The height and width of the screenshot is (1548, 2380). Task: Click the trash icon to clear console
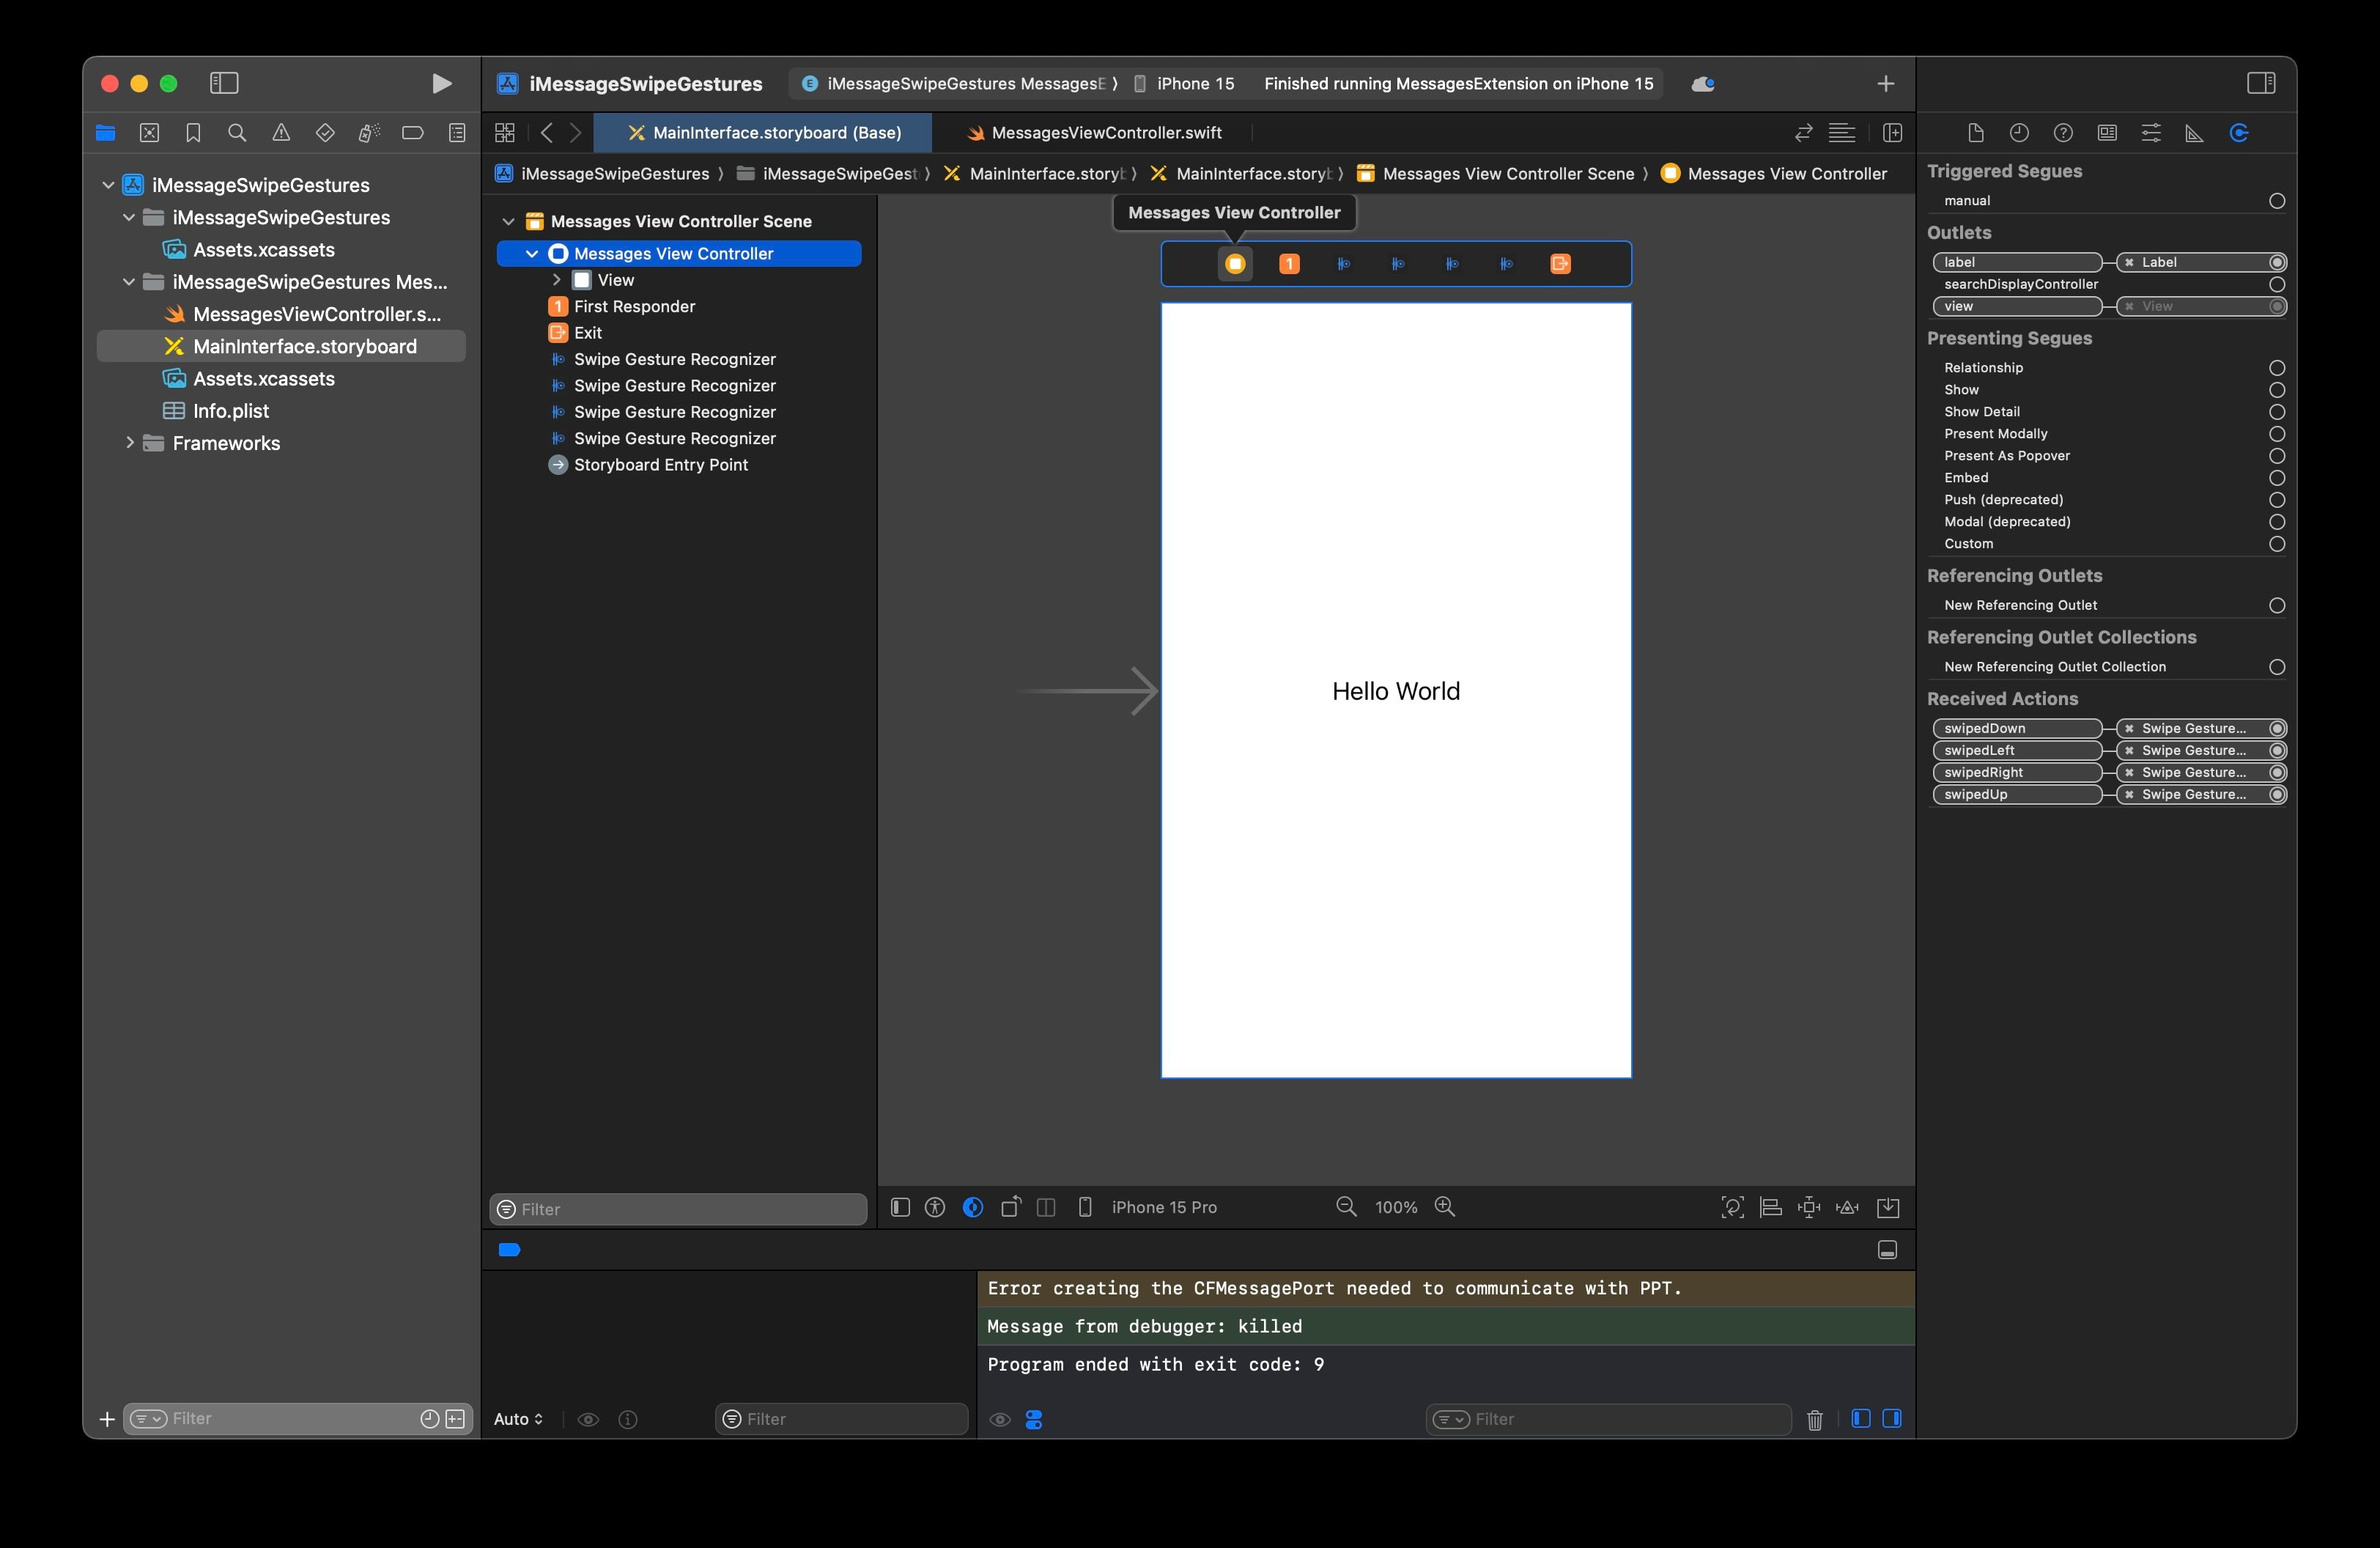pyautogui.click(x=1815, y=1419)
